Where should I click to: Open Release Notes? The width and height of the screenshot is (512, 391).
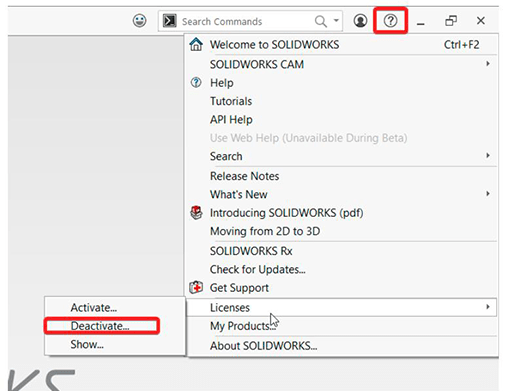click(x=342, y=176)
